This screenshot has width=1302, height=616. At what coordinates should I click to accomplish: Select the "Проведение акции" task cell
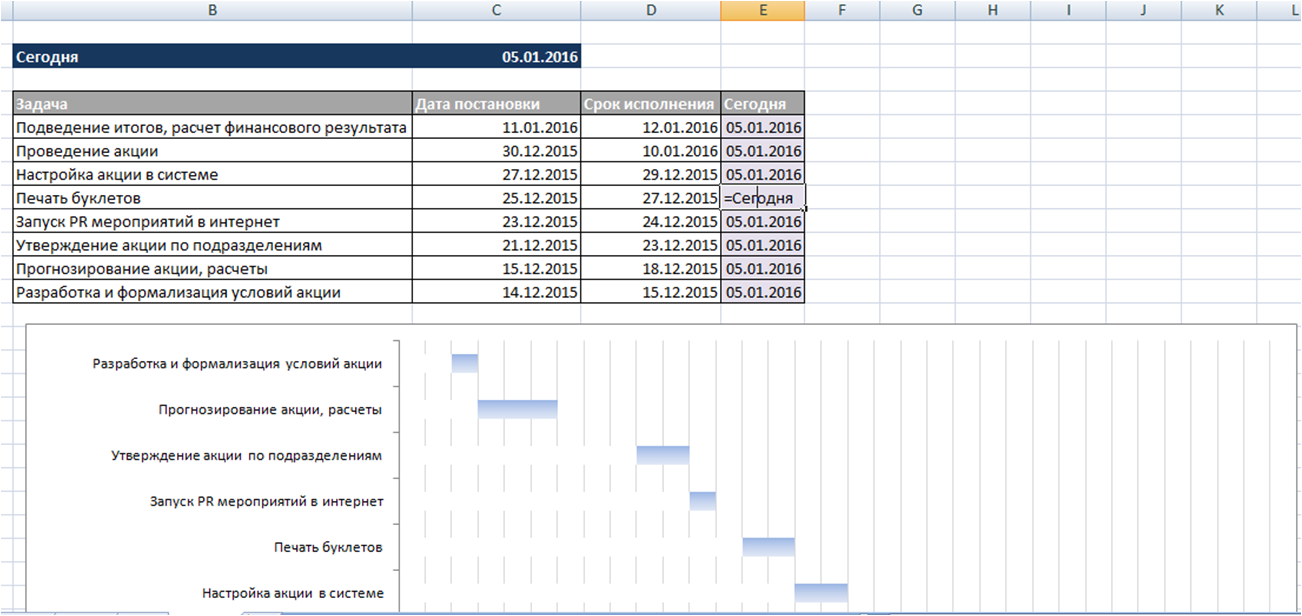[212, 151]
